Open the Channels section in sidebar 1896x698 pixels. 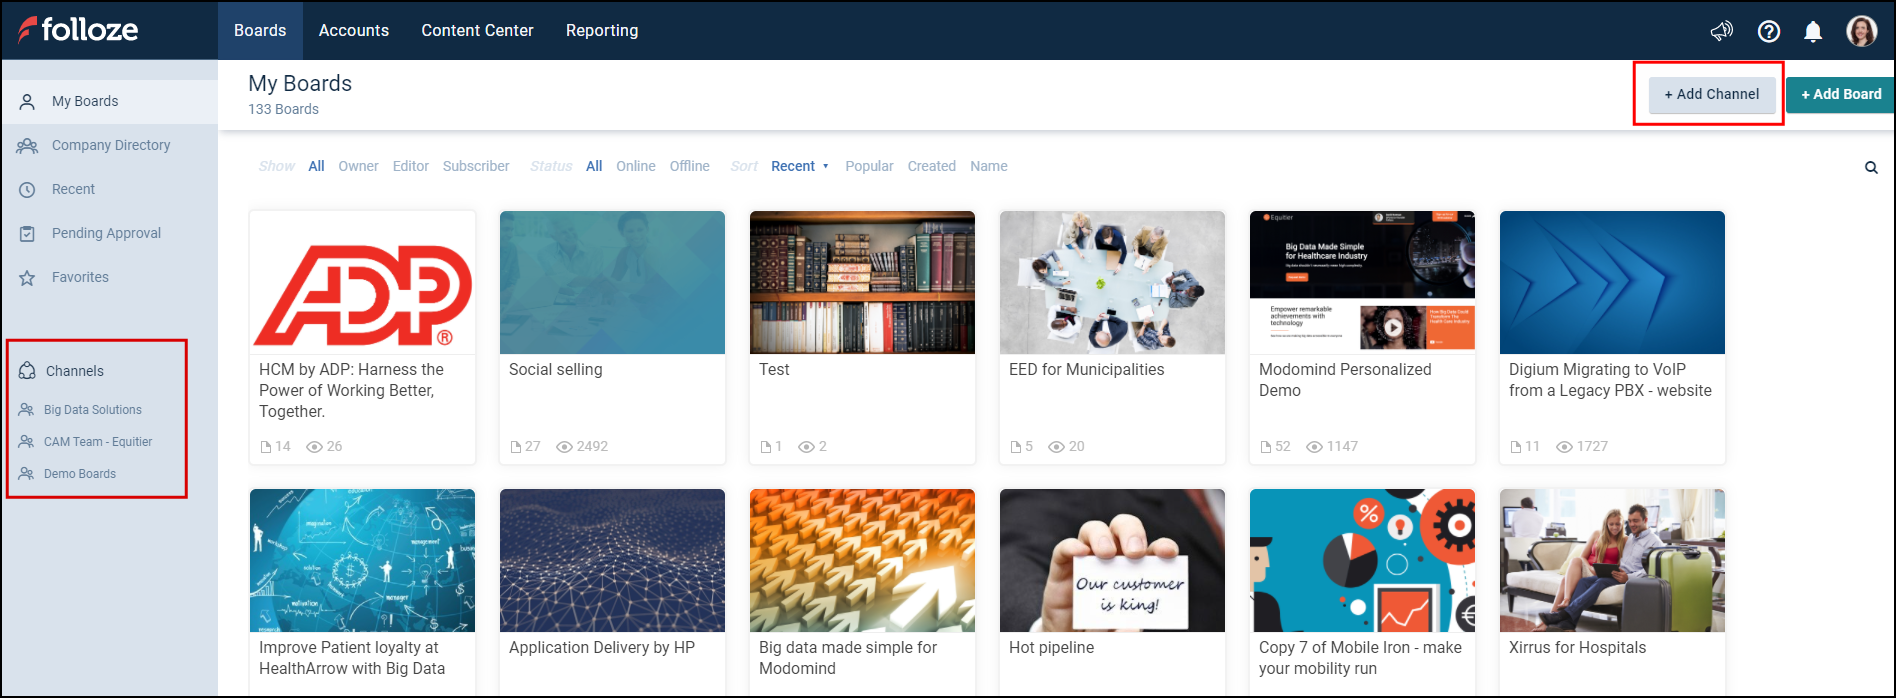click(74, 371)
